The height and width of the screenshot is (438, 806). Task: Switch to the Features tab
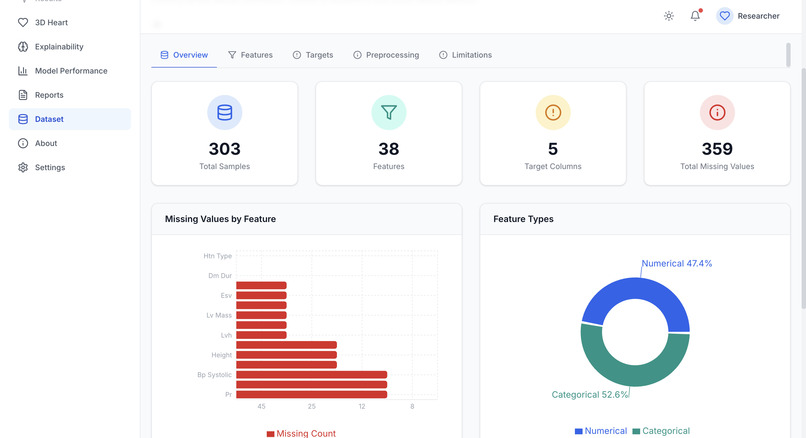[x=250, y=55]
